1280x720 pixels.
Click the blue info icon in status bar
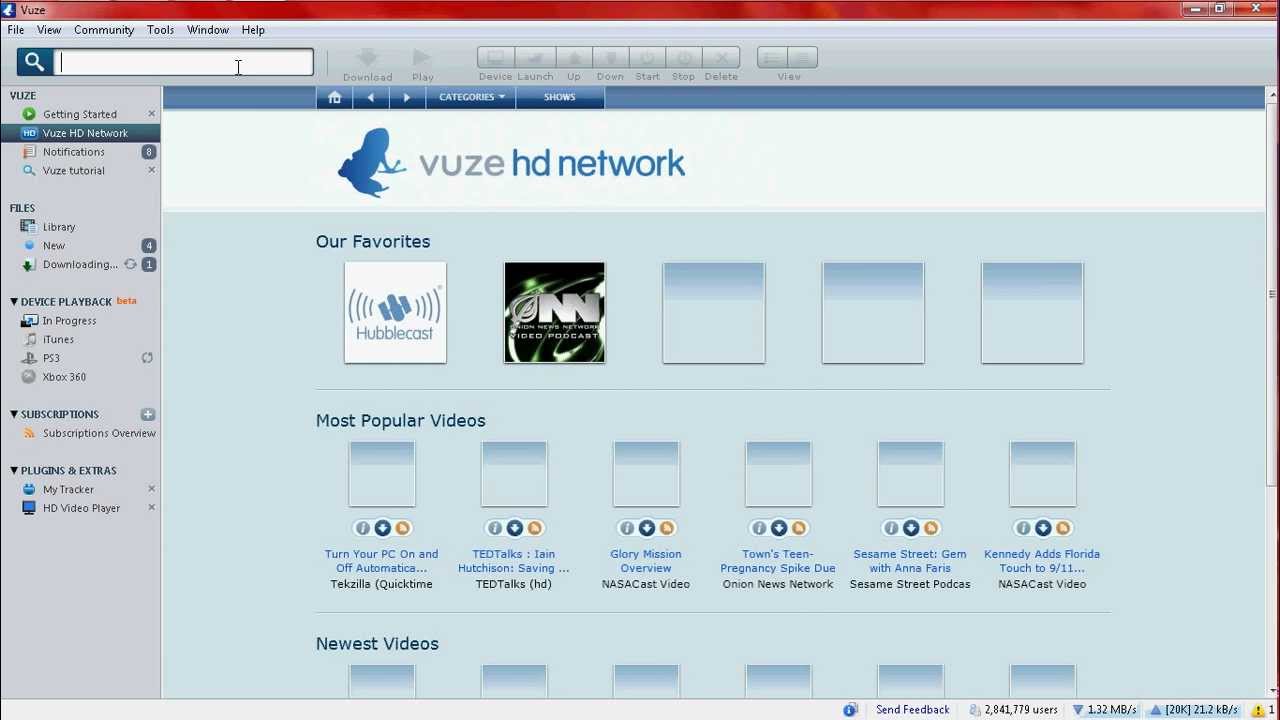[850, 710]
